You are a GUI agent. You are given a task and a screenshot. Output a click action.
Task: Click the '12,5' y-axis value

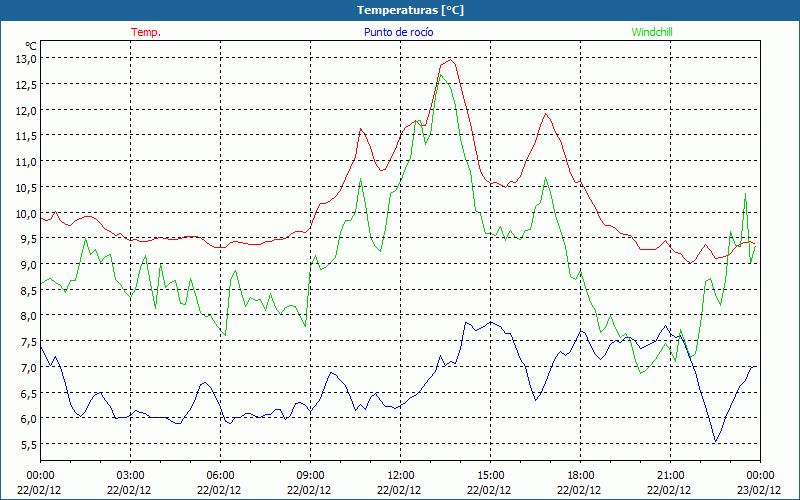point(27,84)
